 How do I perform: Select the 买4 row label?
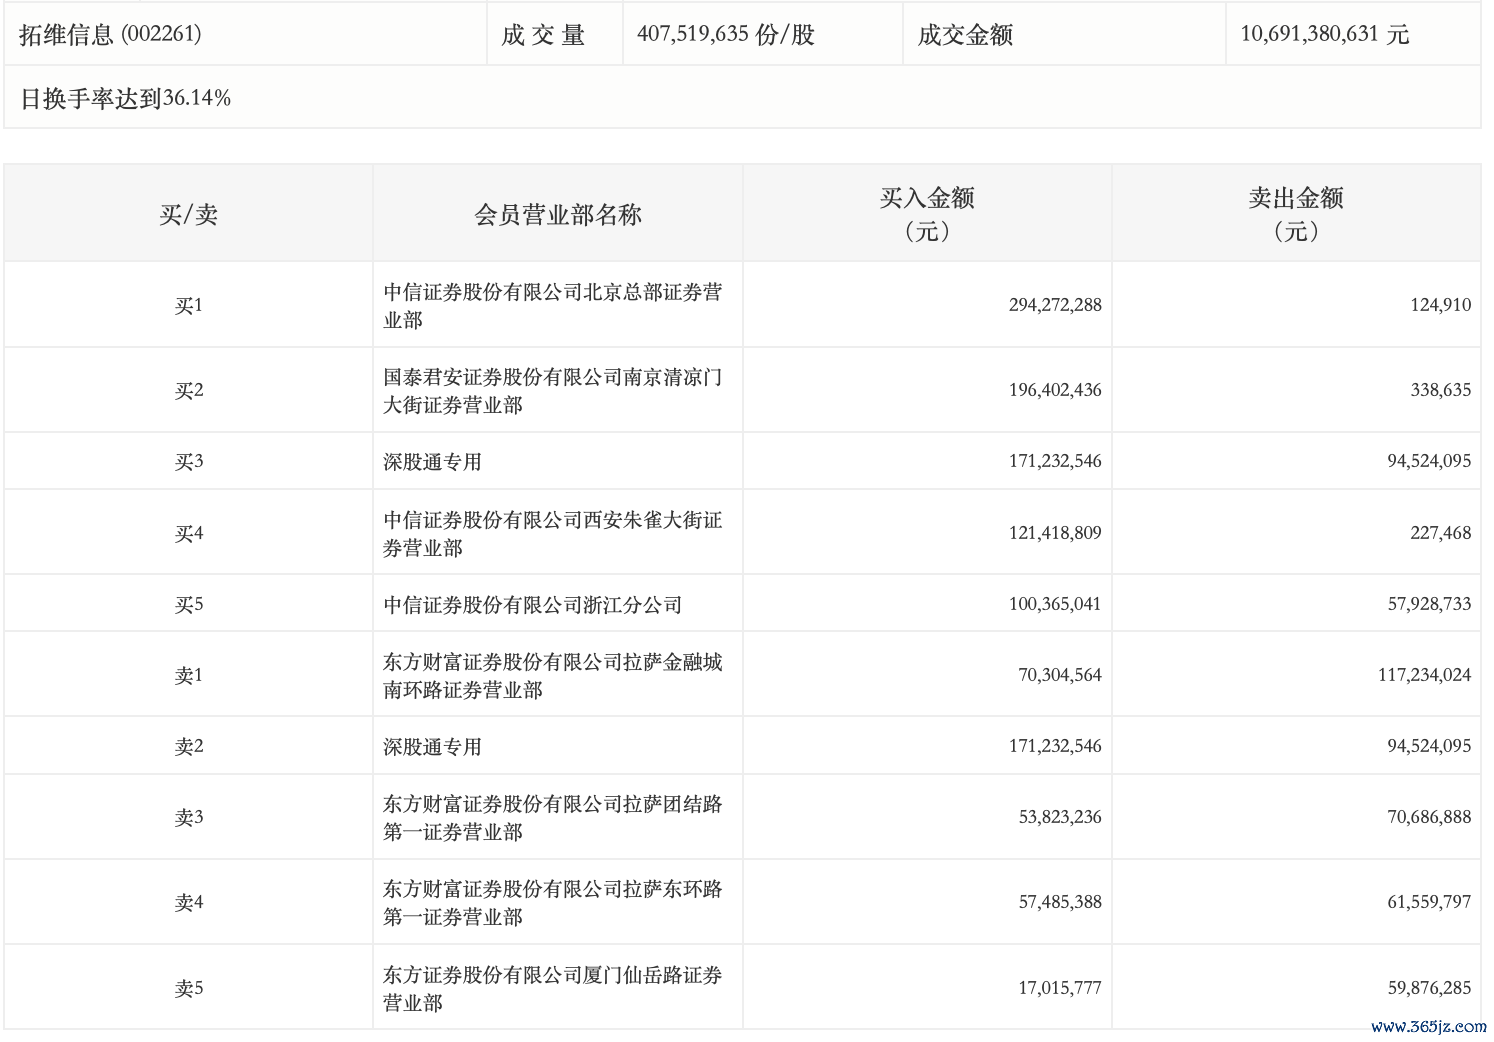[x=188, y=533]
